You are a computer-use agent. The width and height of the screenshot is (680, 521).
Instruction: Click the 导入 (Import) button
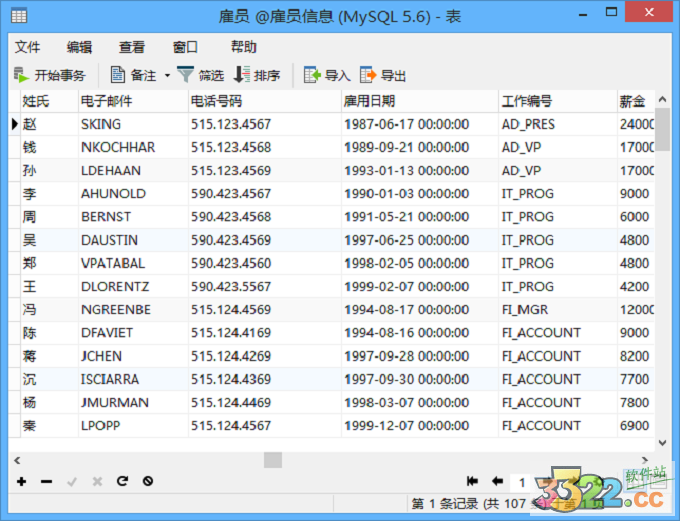[327, 75]
